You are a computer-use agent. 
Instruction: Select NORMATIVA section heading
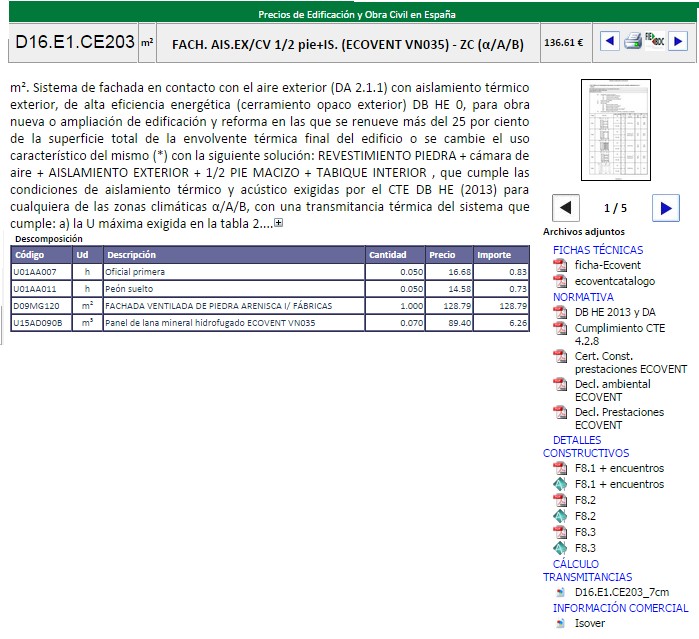click(x=583, y=297)
